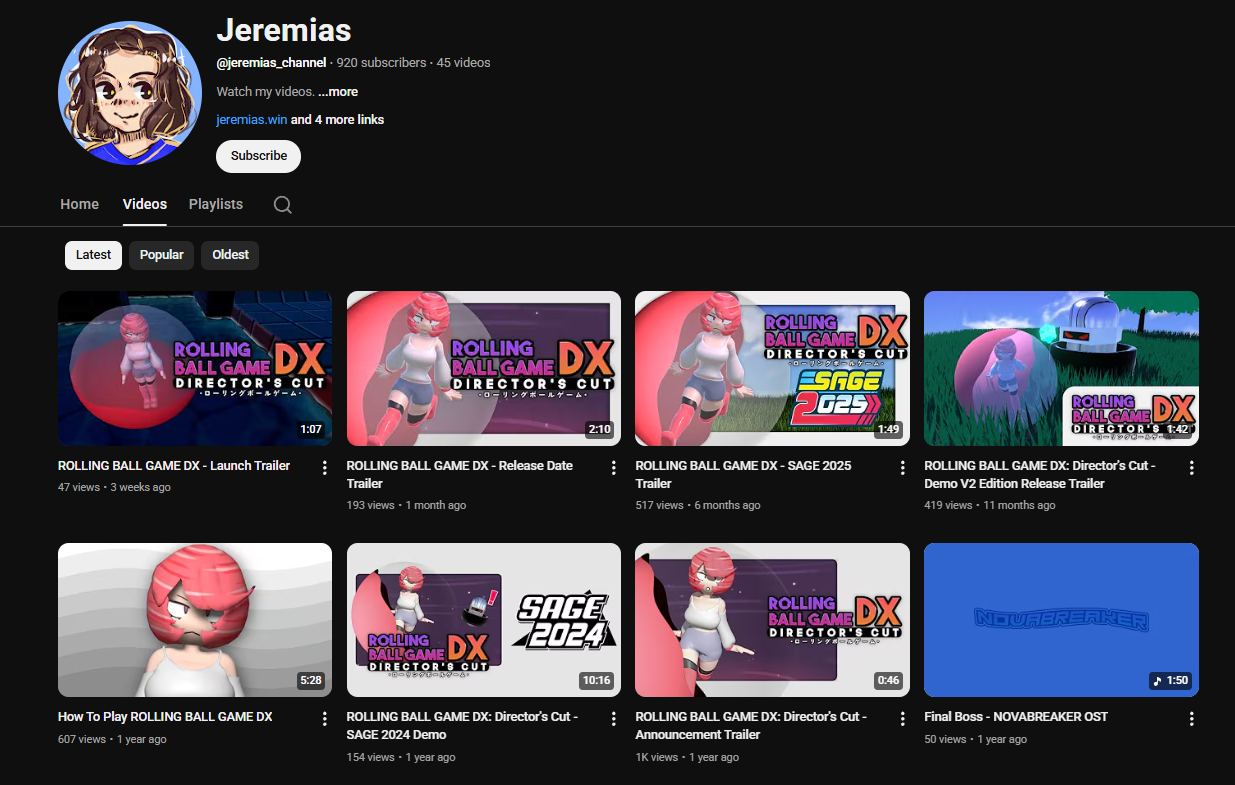This screenshot has height=785, width=1235.
Task: Expand channel description with ...more
Action: (338, 91)
